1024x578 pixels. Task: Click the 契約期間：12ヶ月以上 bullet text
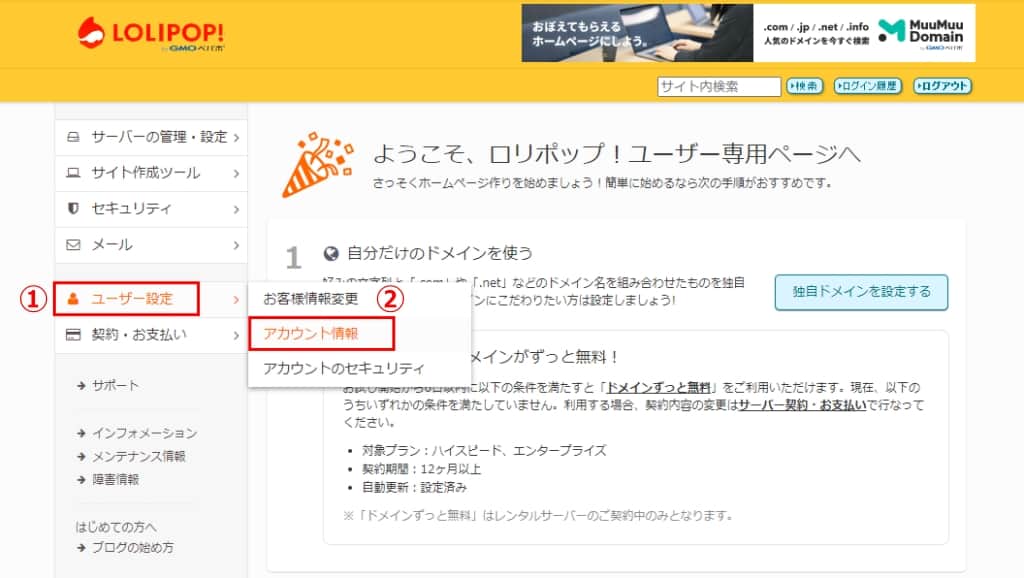[x=422, y=469]
